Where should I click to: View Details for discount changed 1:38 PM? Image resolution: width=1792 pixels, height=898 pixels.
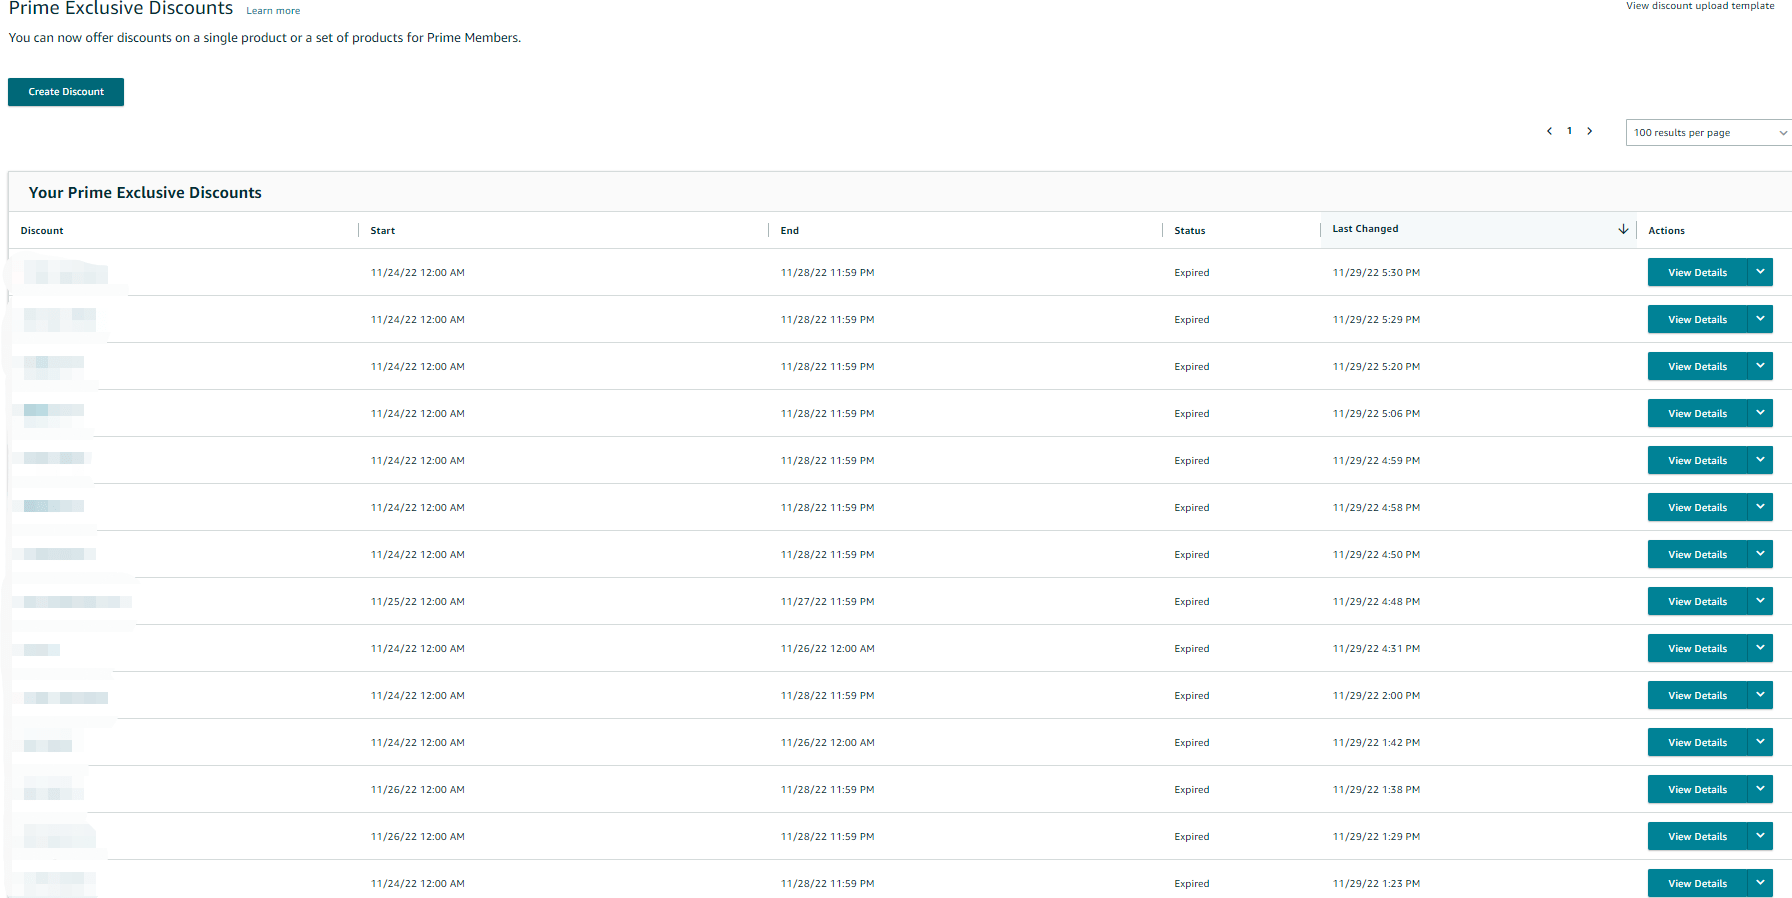[1697, 789]
